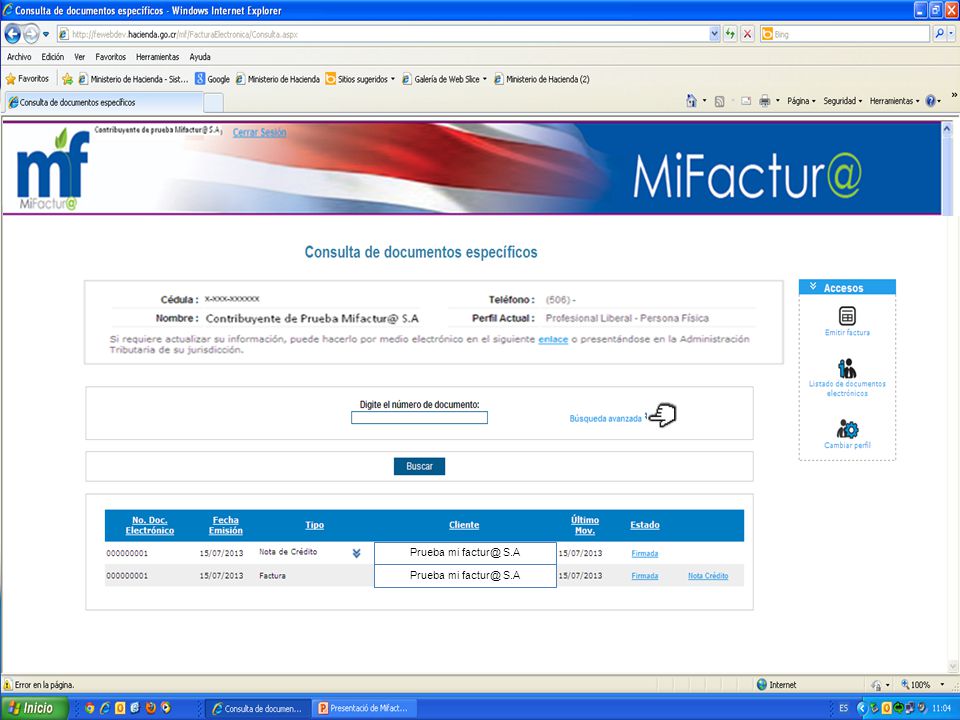Click the Buscar button
The width and height of the screenshot is (960, 720).
[x=419, y=467]
